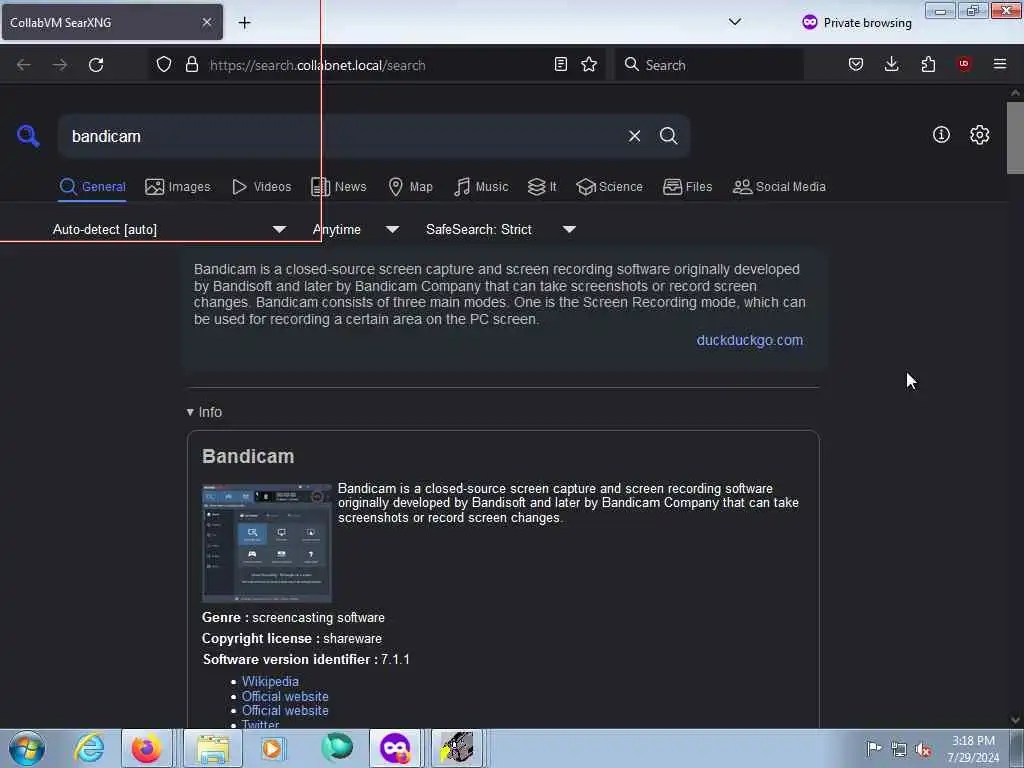Viewport: 1024px width, 768px height.
Task: Bookmark this page with star
Action: (x=589, y=64)
